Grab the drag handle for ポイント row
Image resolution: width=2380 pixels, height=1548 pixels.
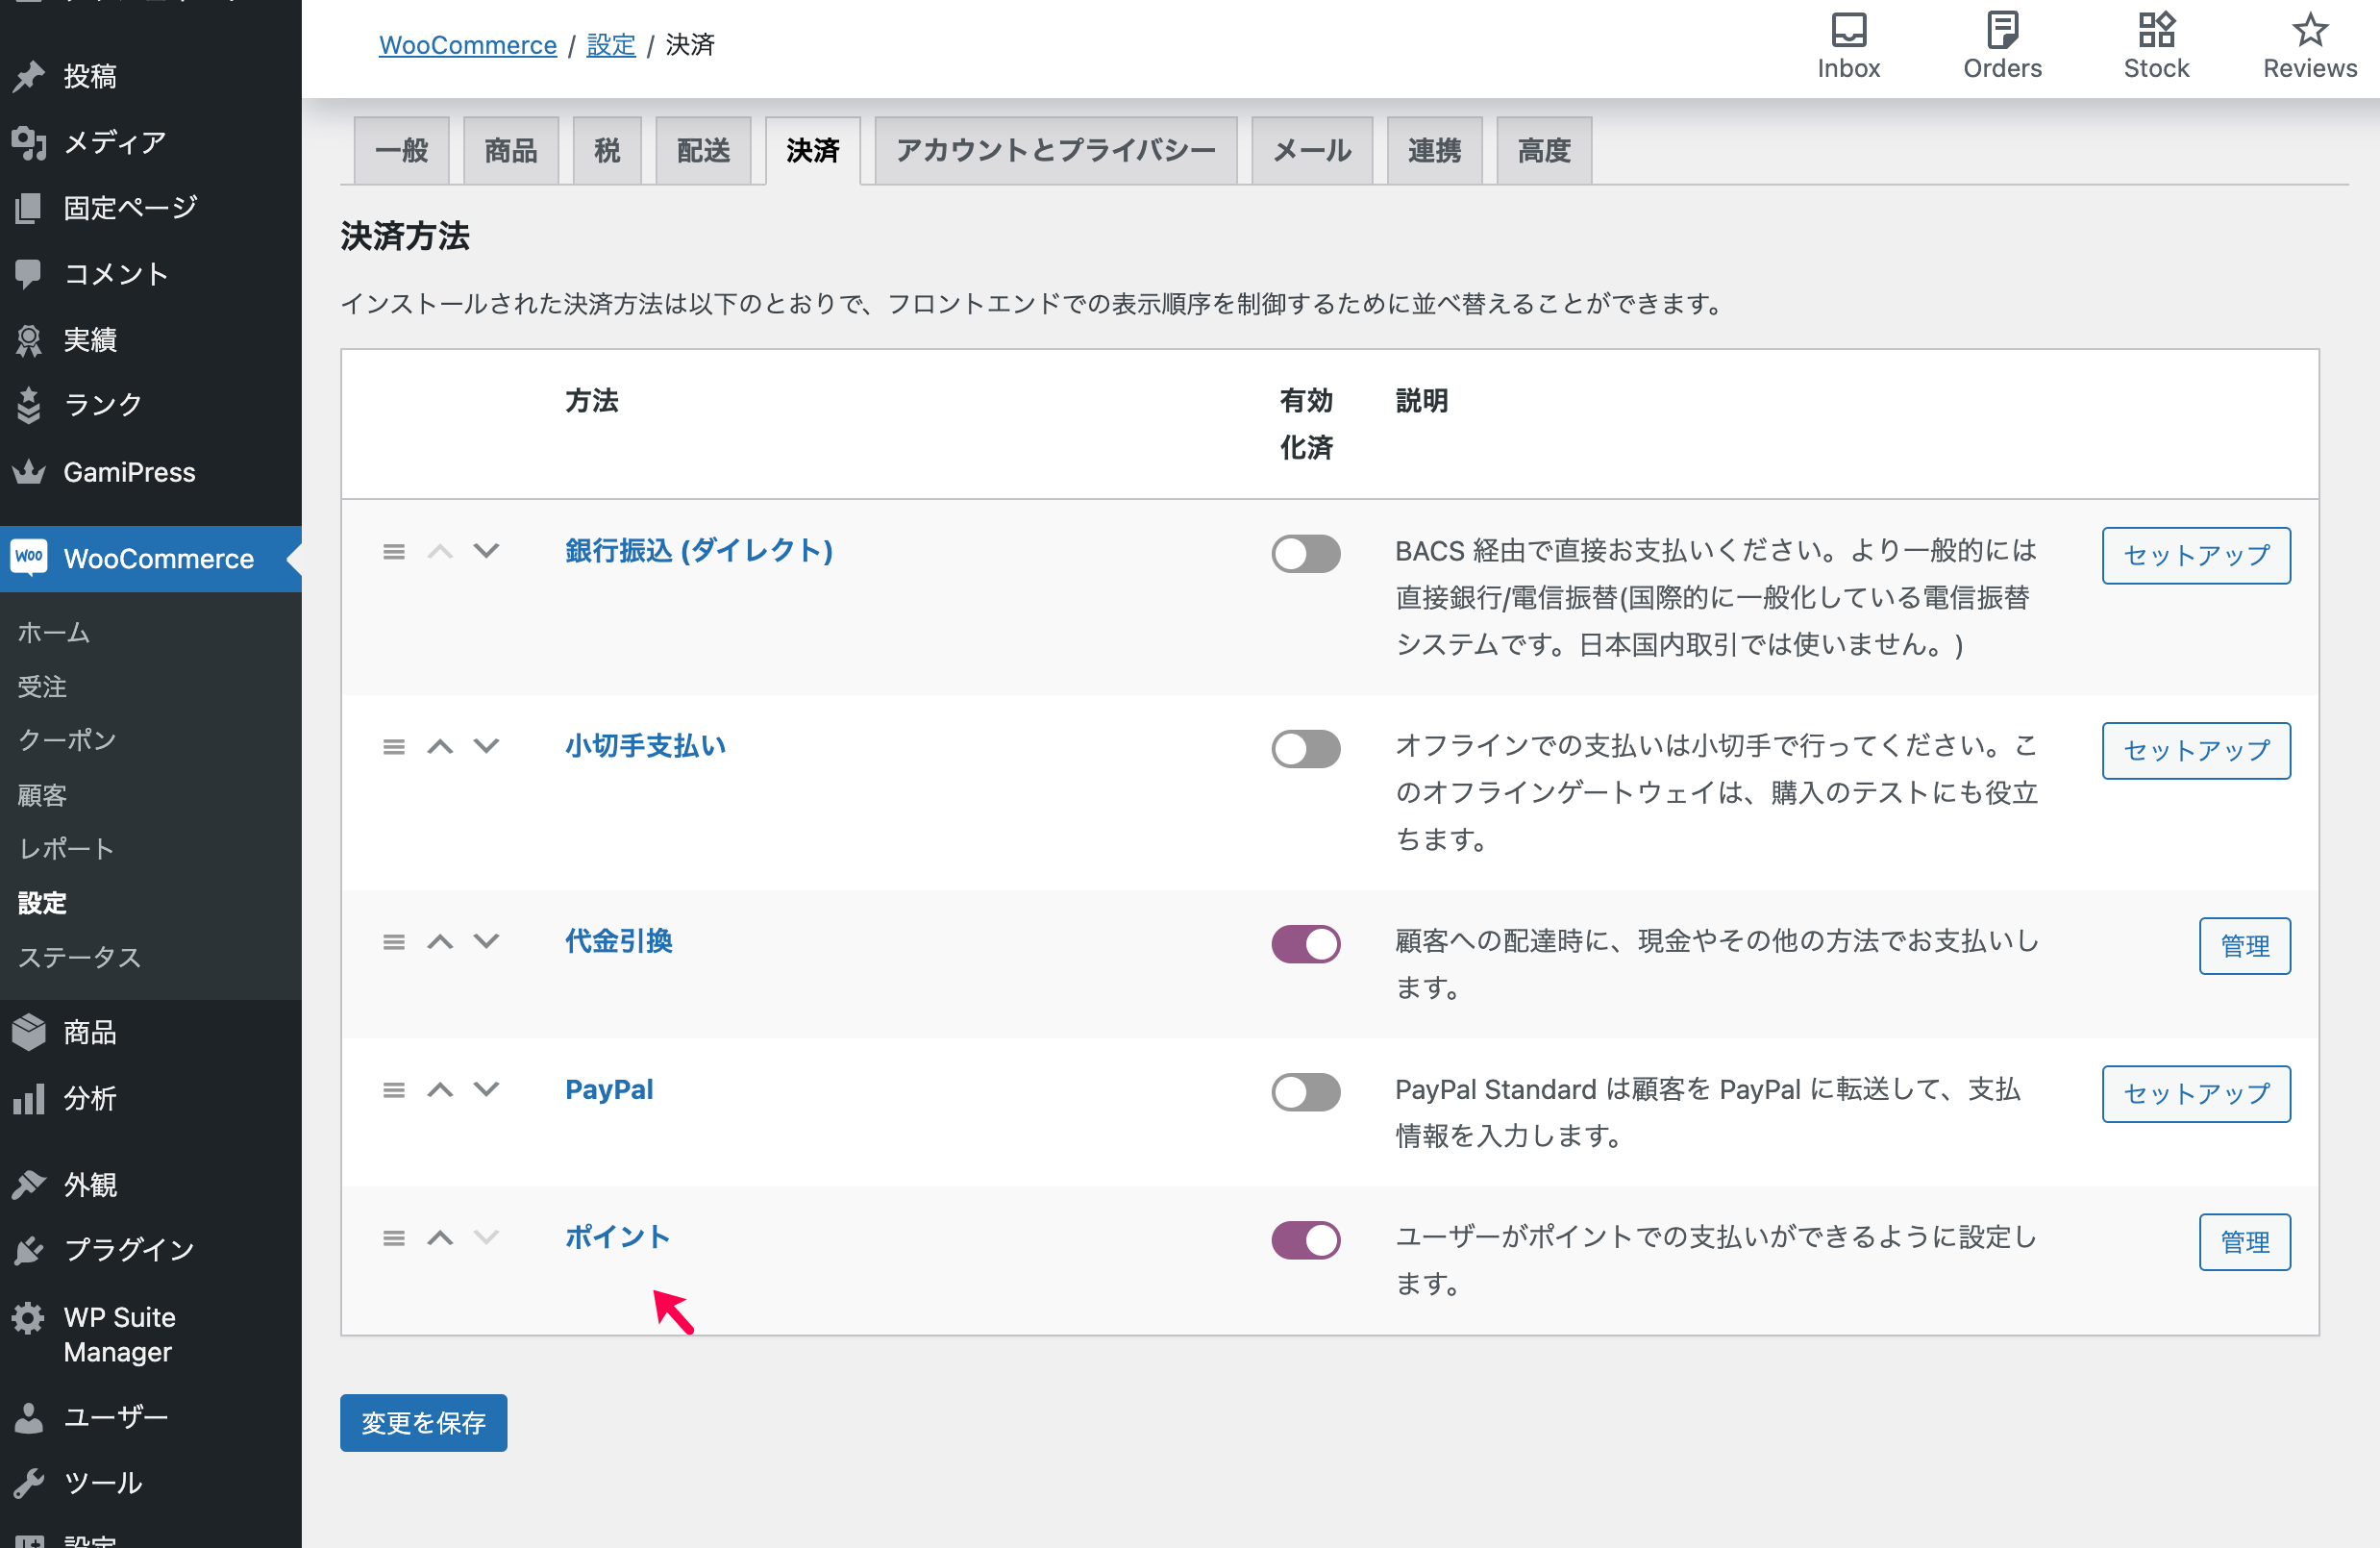point(394,1238)
